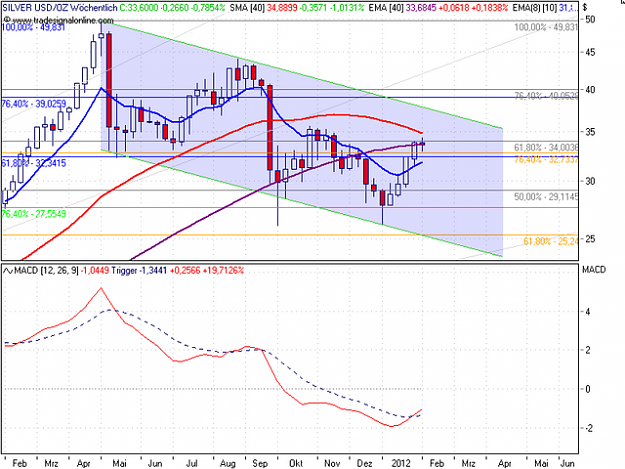Click the Aug month label on time axis
The width and height of the screenshot is (625, 469).
pos(228,463)
